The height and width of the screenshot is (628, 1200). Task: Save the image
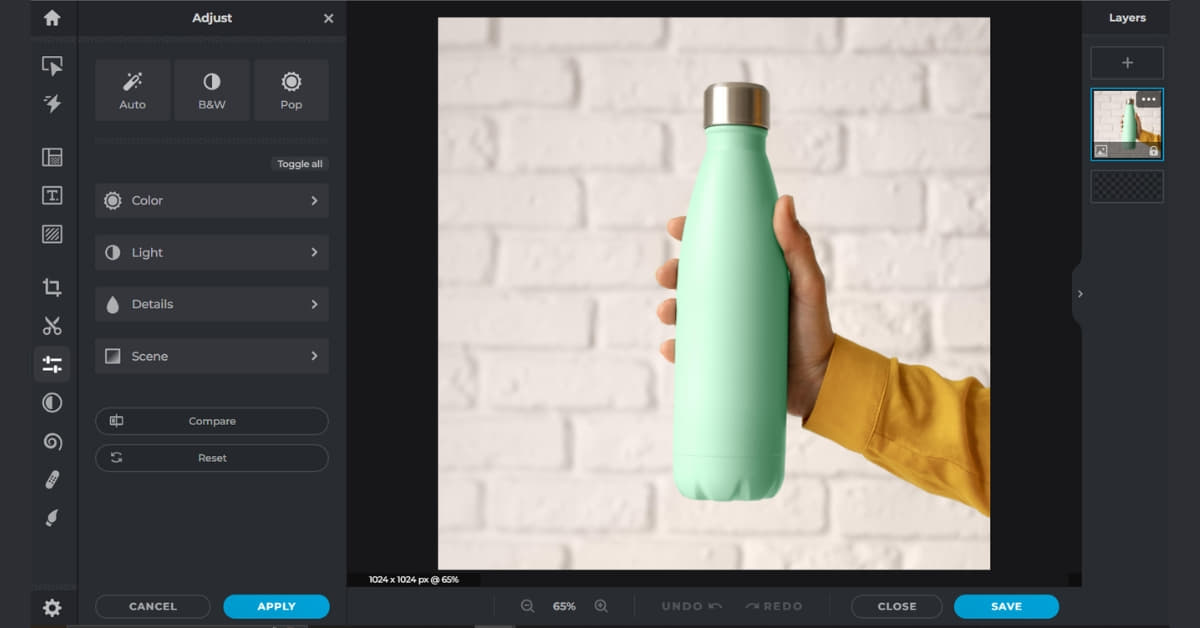[x=1006, y=606]
